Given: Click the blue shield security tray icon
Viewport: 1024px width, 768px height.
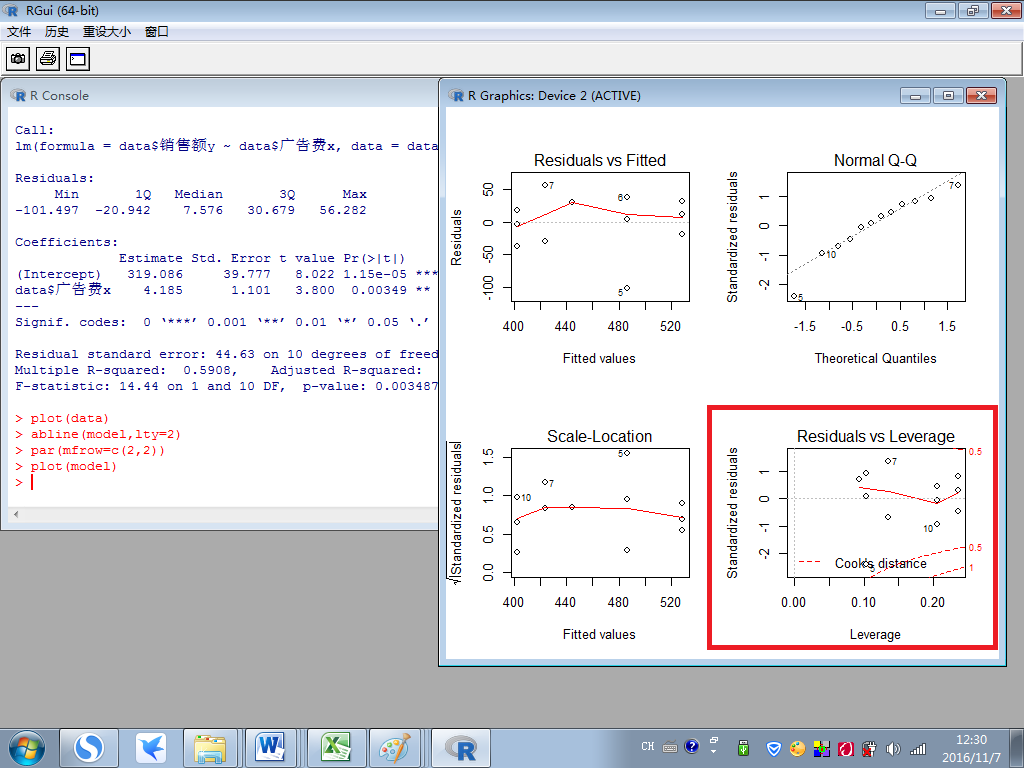Looking at the screenshot, I should 773,748.
